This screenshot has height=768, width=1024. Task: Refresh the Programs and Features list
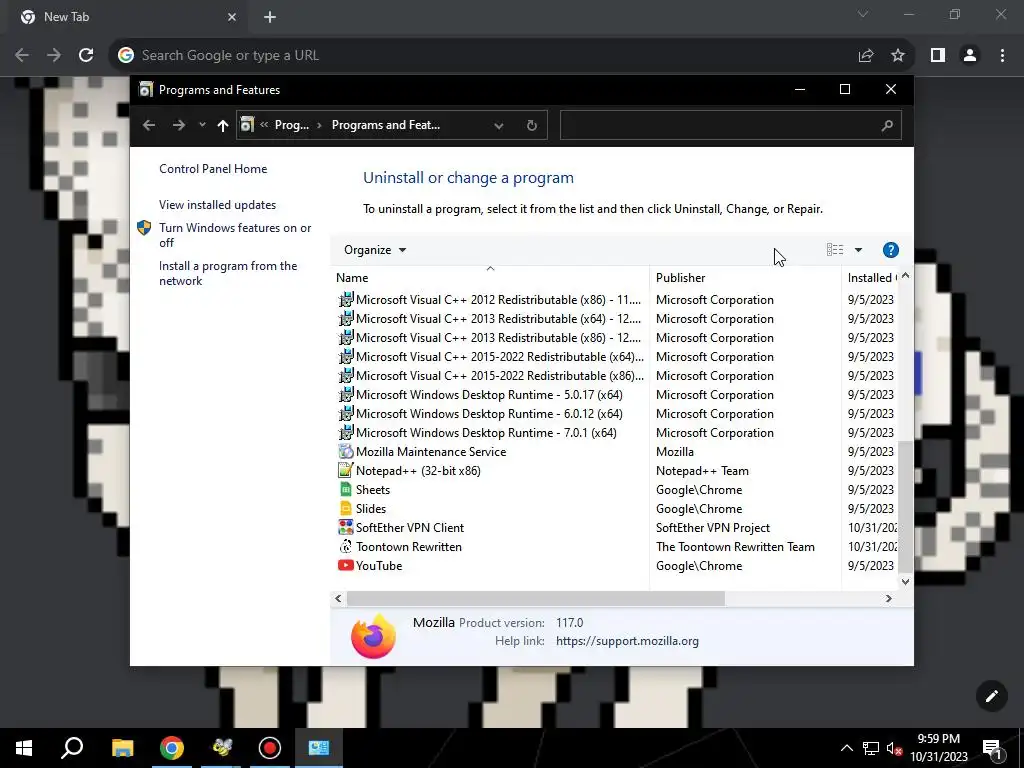pos(532,125)
